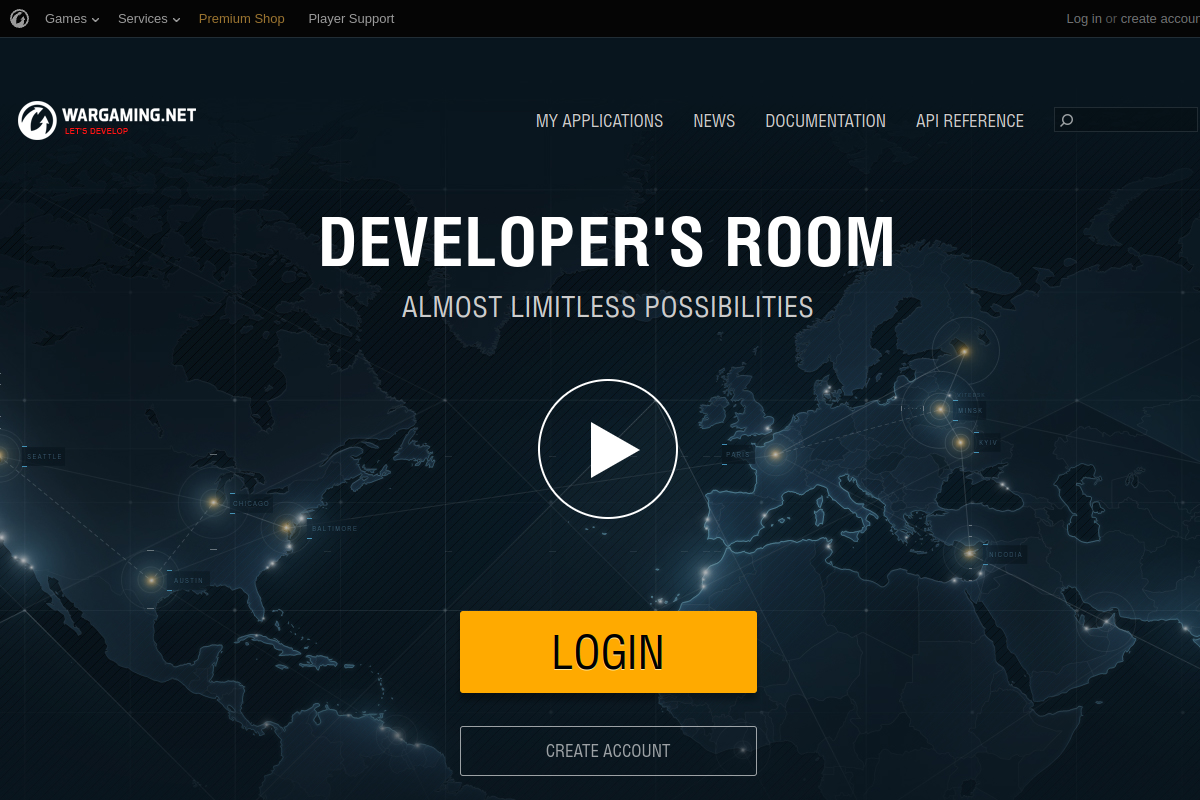The image size is (1200, 800).
Task: Click the search magnifier icon
Action: pos(1067,120)
